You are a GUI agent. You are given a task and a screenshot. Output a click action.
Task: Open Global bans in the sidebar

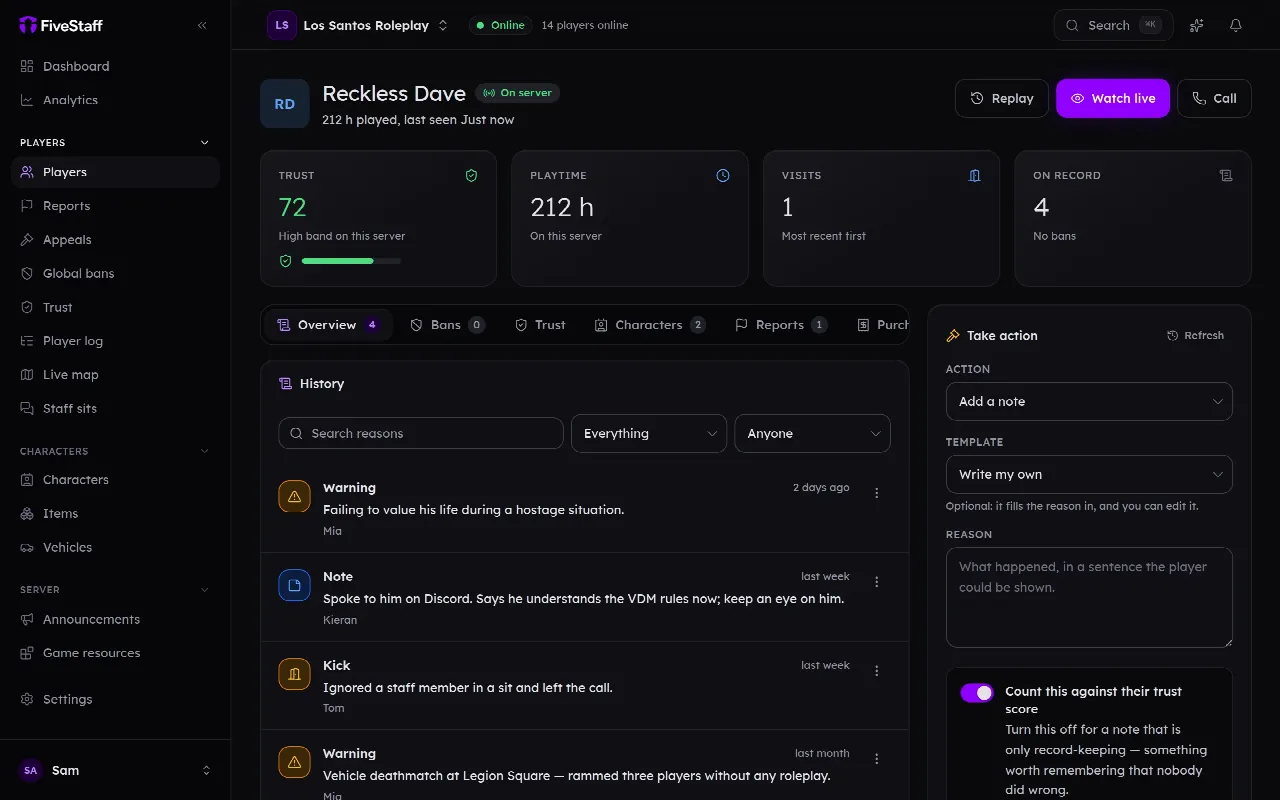pos(115,274)
